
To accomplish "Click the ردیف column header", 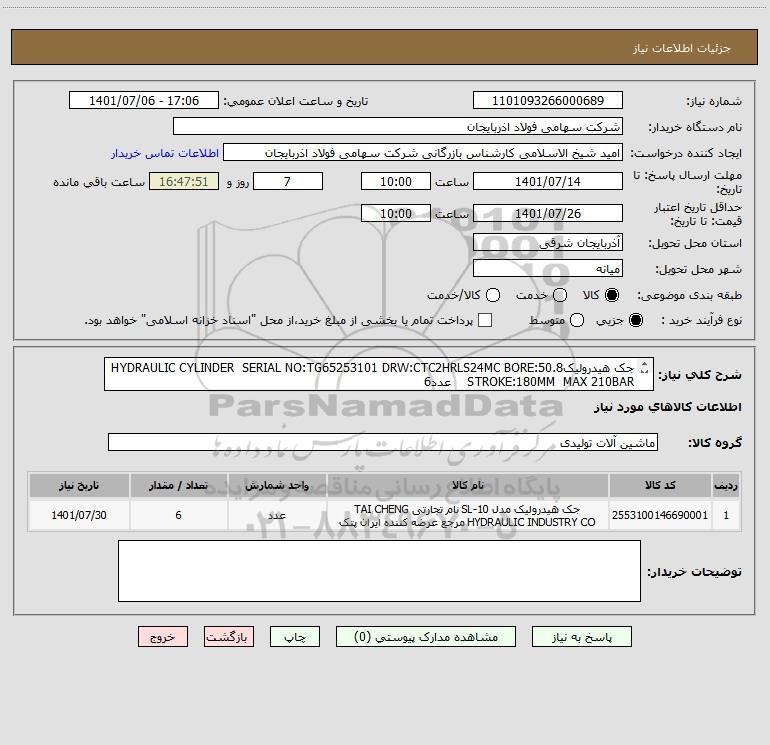I will pos(726,485).
